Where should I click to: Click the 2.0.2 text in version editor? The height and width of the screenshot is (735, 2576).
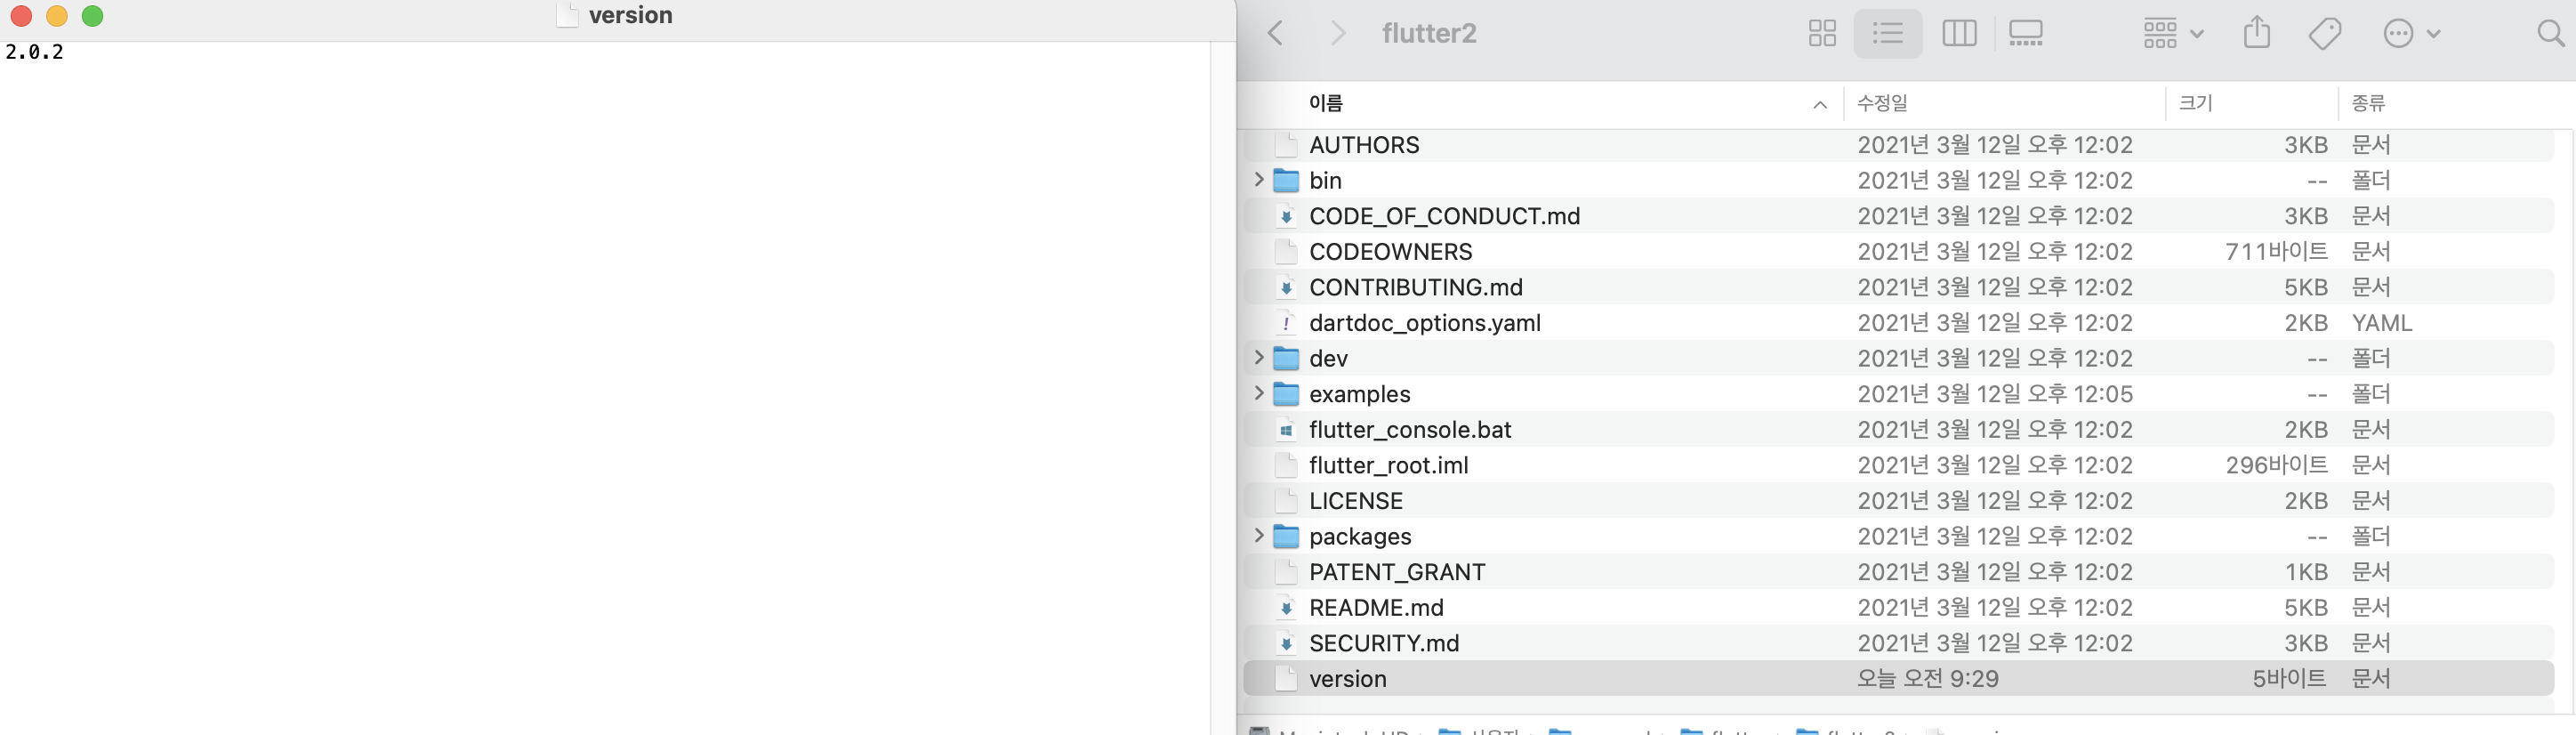(x=35, y=52)
